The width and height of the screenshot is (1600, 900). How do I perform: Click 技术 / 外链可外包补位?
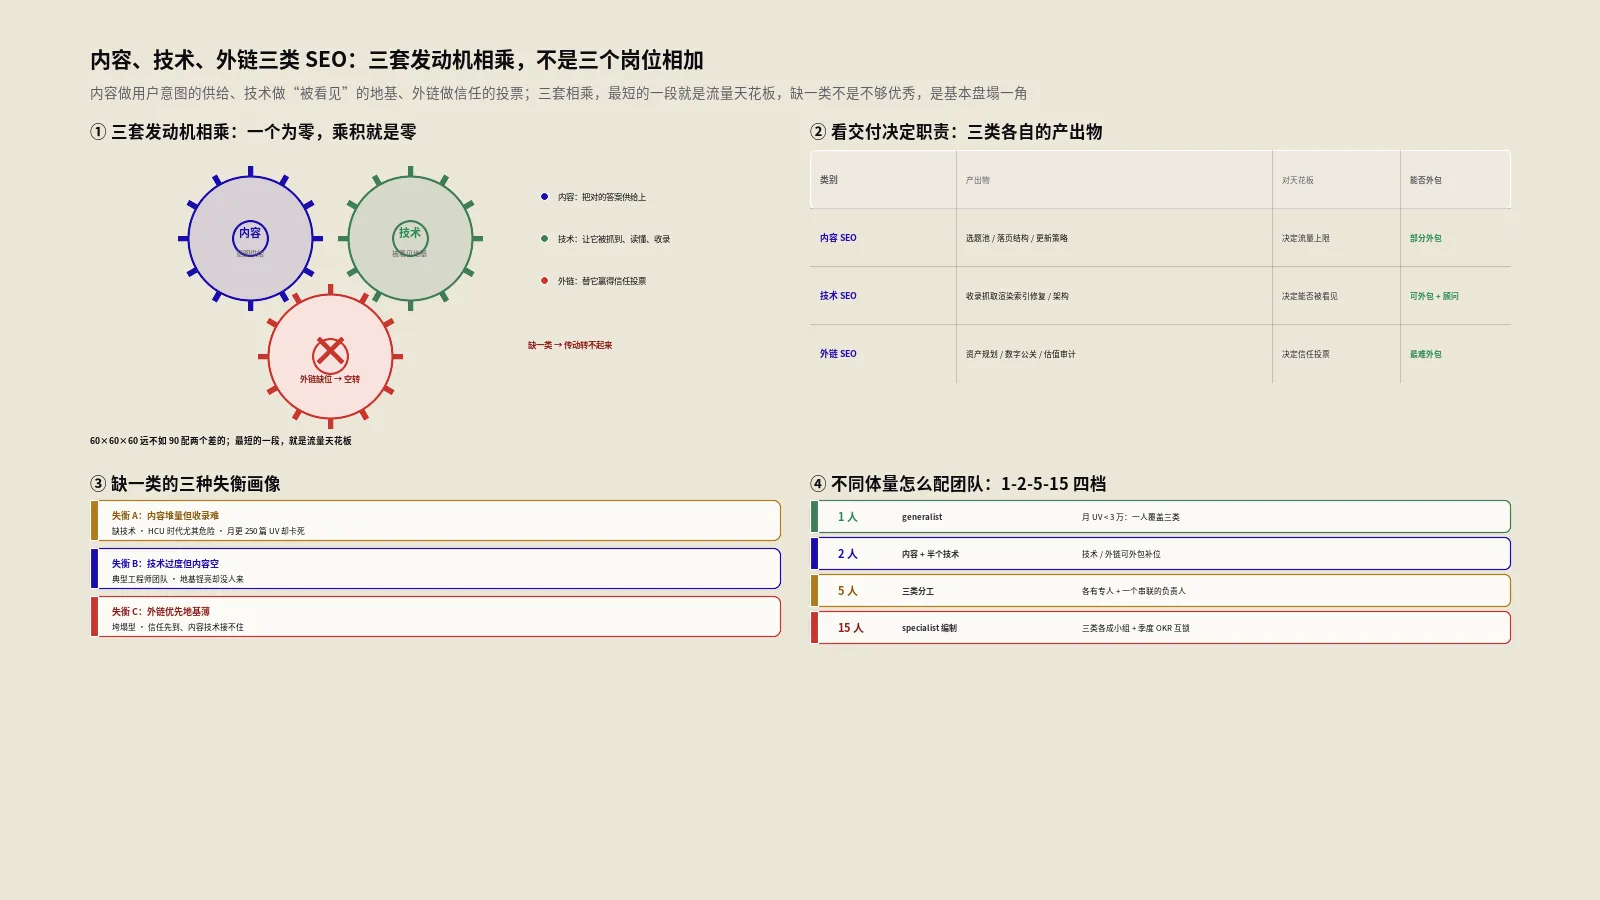pos(1121,554)
